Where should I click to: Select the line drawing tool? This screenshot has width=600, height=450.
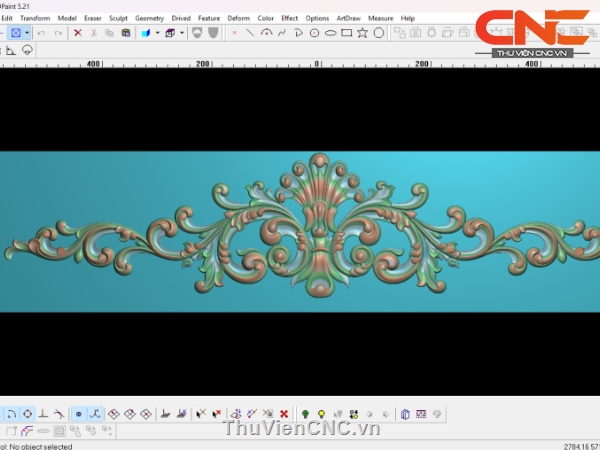click(x=250, y=33)
